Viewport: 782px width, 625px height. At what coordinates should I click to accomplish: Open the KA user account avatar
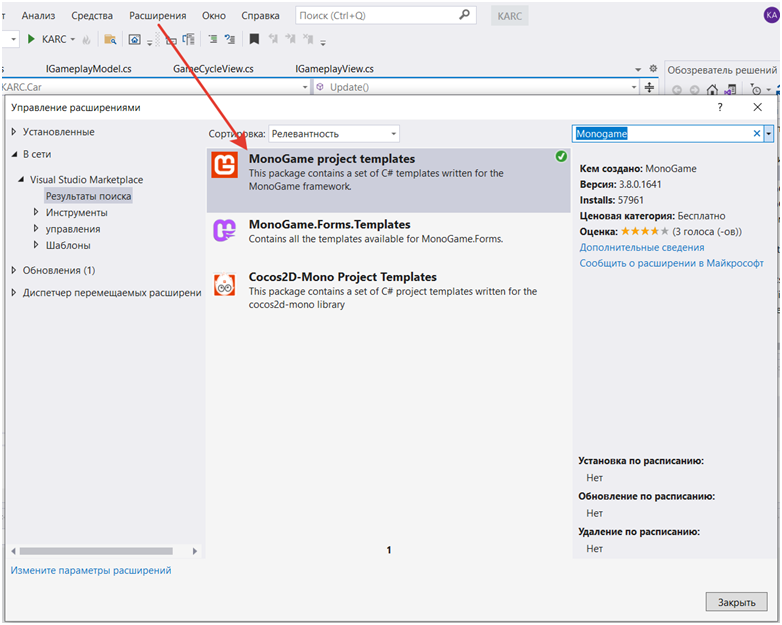click(771, 15)
